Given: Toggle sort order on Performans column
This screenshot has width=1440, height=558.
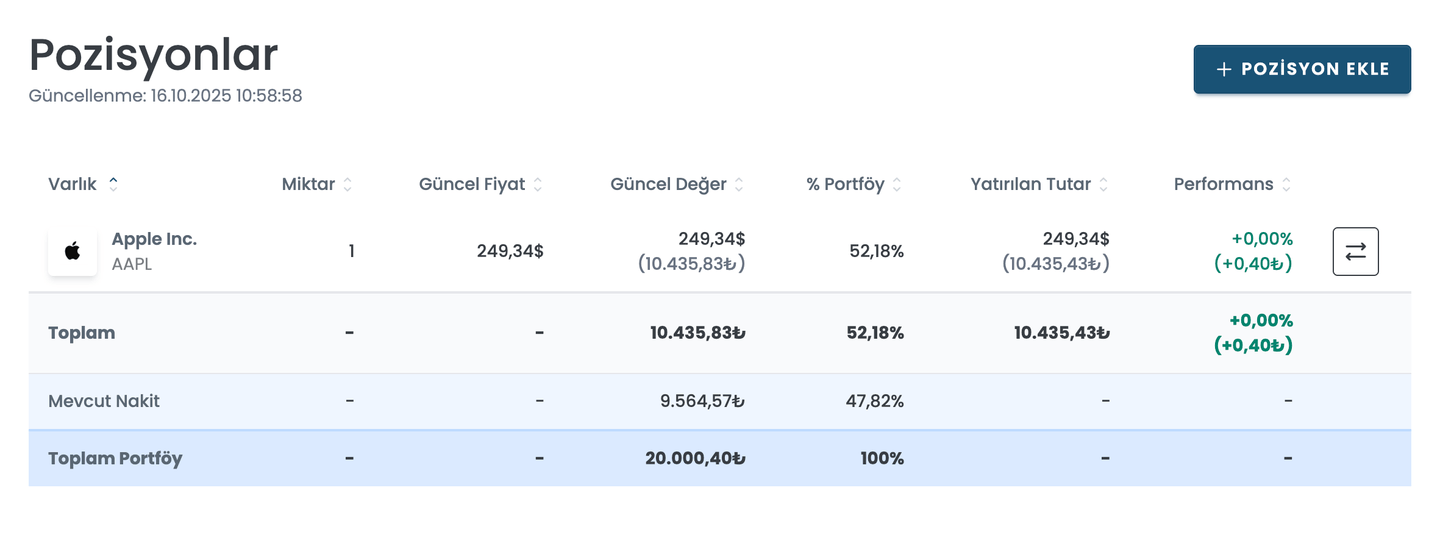Looking at the screenshot, I should click(x=1286, y=185).
